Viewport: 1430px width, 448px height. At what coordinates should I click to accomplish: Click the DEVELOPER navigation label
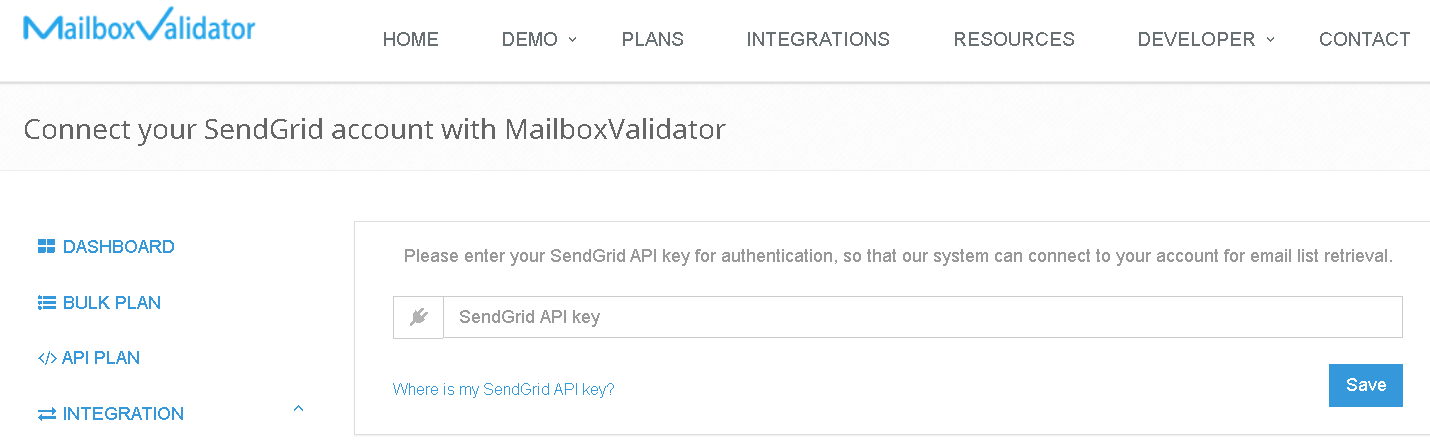pos(1196,40)
